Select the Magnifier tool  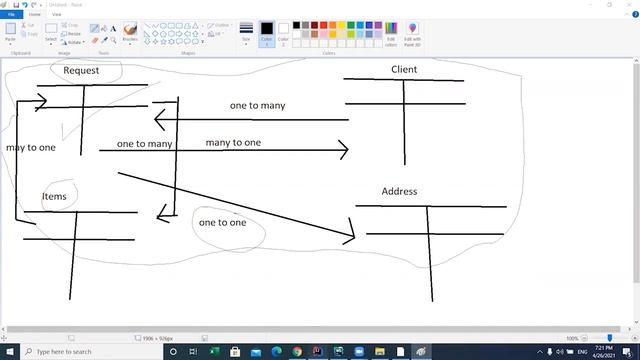pyautogui.click(x=113, y=40)
